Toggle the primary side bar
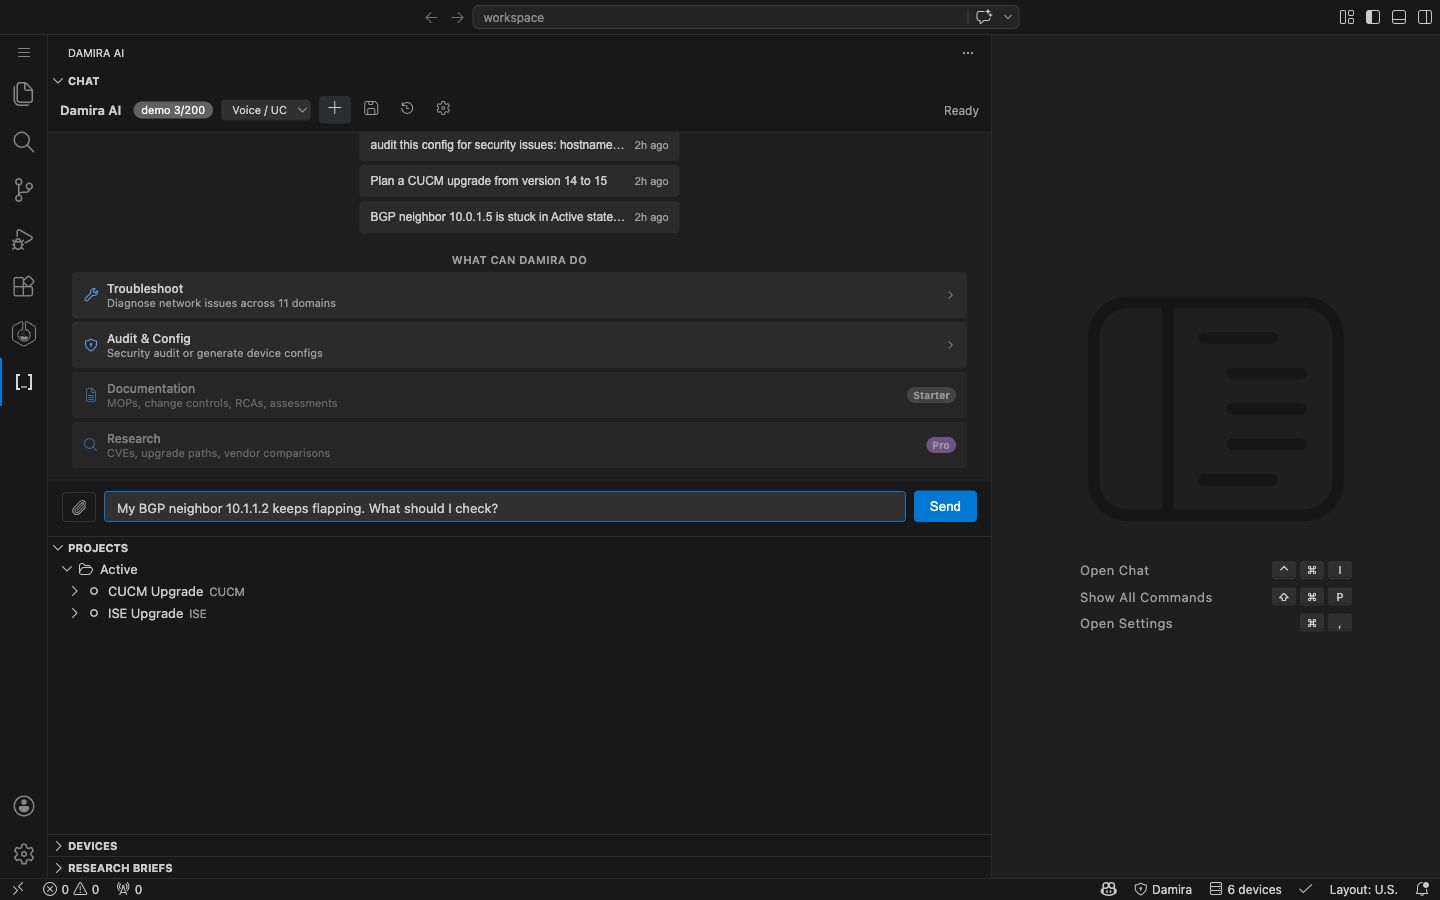1440x900 pixels. click(1373, 17)
